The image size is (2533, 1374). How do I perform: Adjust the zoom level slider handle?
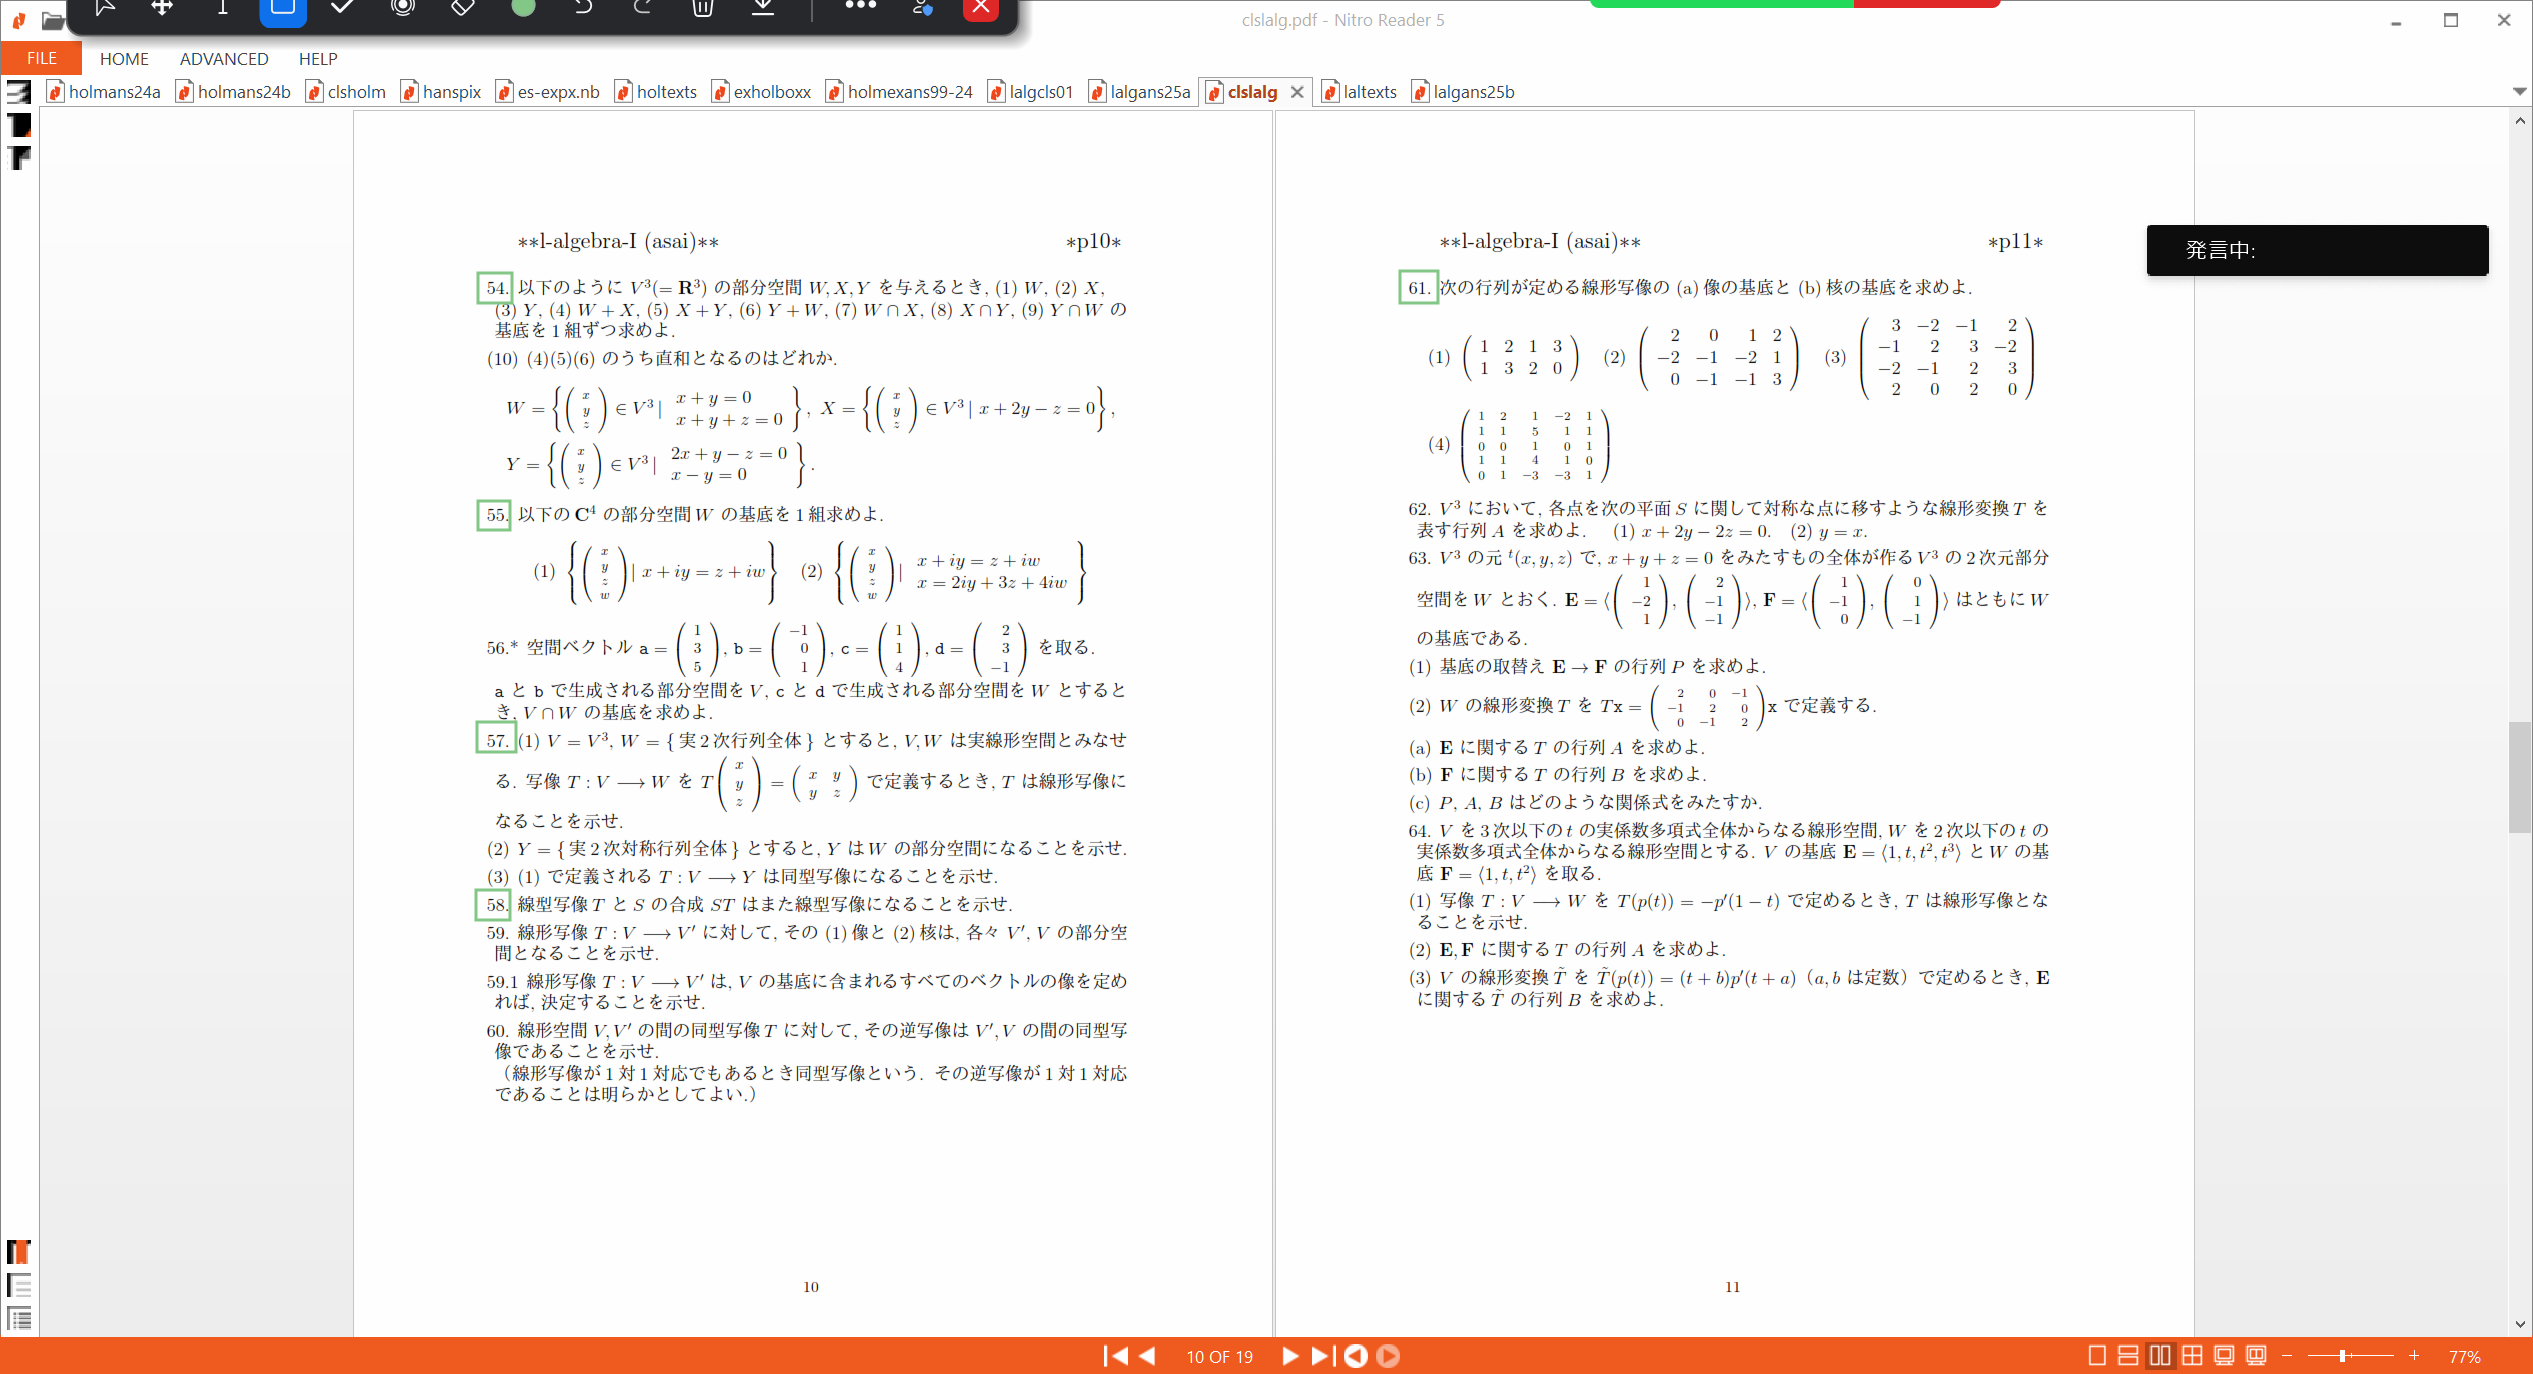(x=2343, y=1356)
